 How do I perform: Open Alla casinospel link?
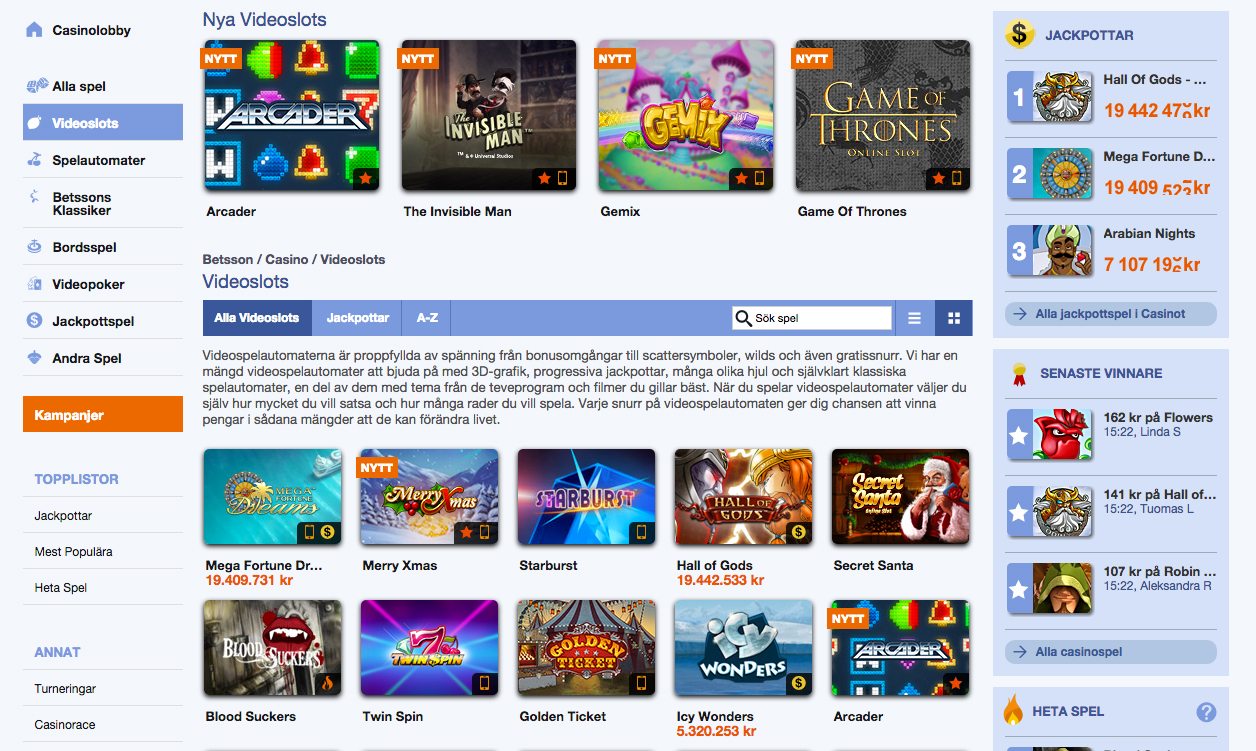[1110, 652]
